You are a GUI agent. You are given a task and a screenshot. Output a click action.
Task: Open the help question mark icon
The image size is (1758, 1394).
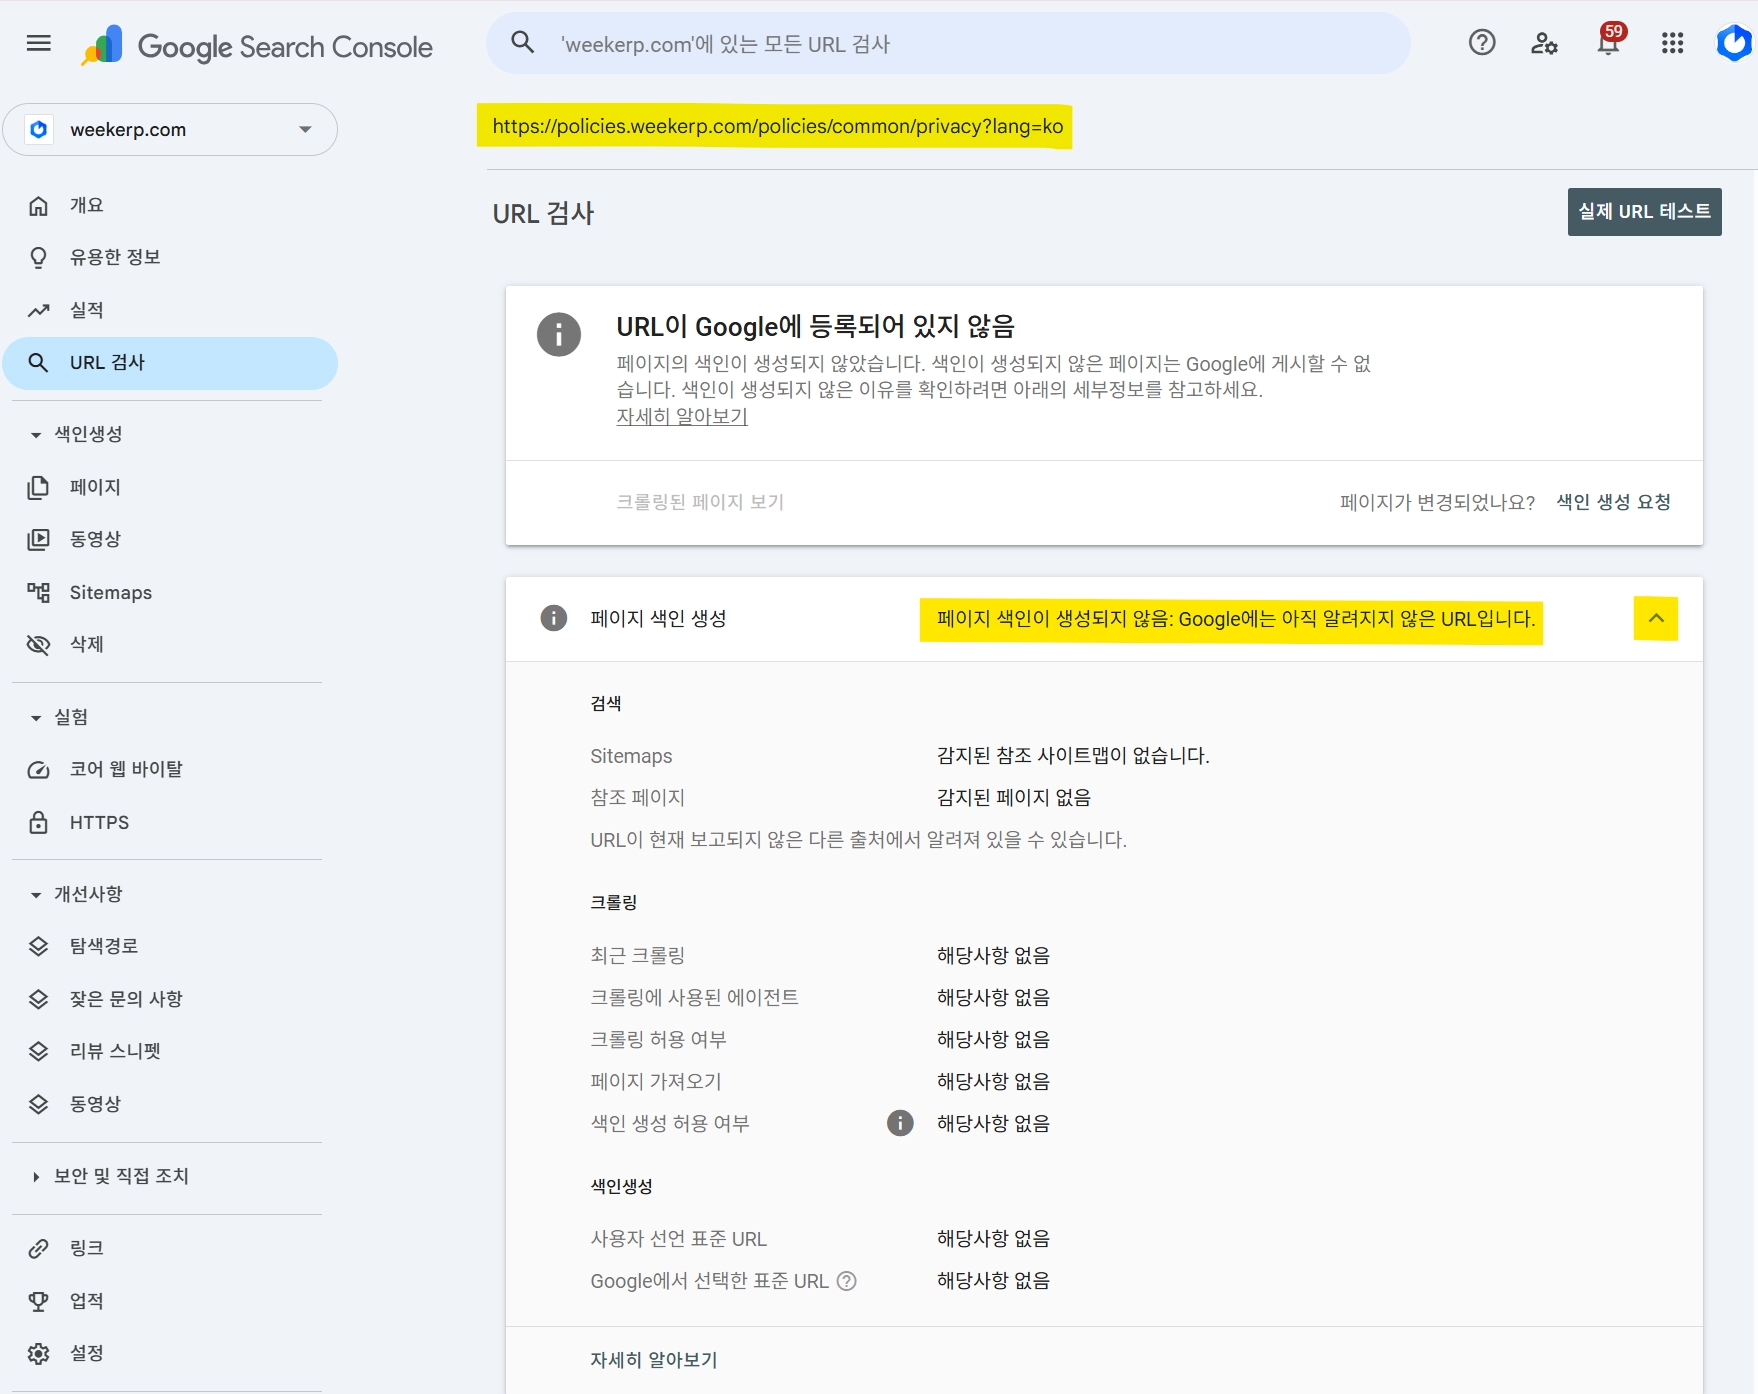1482,43
